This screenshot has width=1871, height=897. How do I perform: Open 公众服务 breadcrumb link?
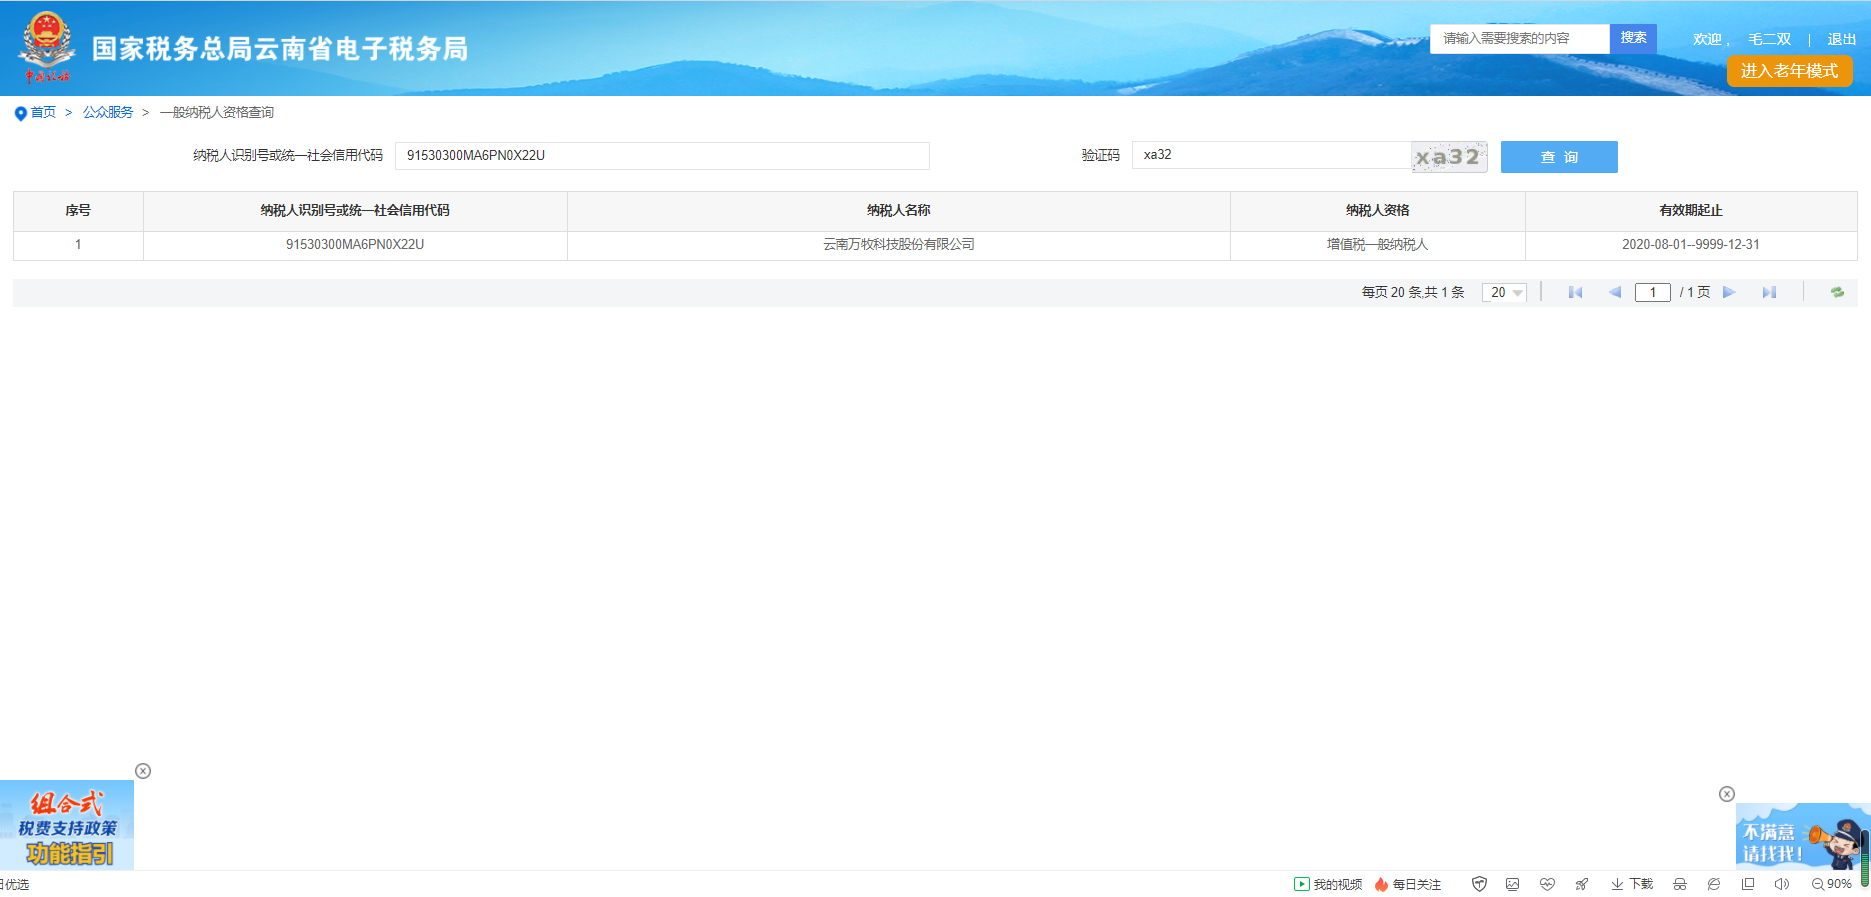(x=108, y=112)
